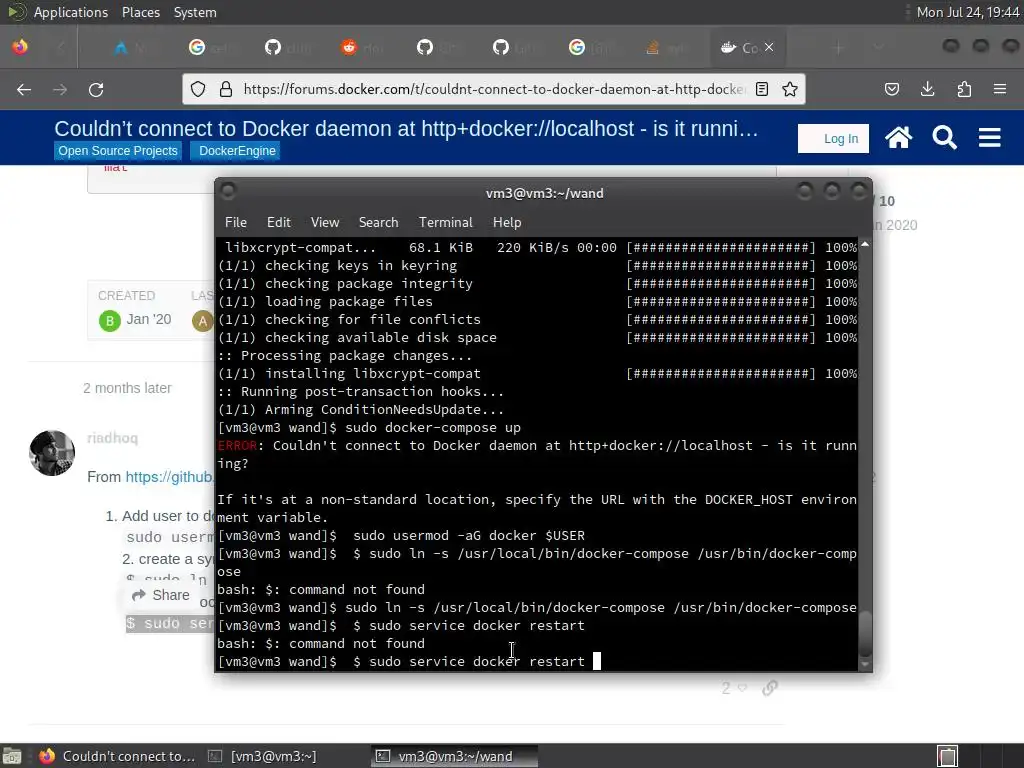
Task: Click the green B creator avatar
Action: [x=110, y=321]
